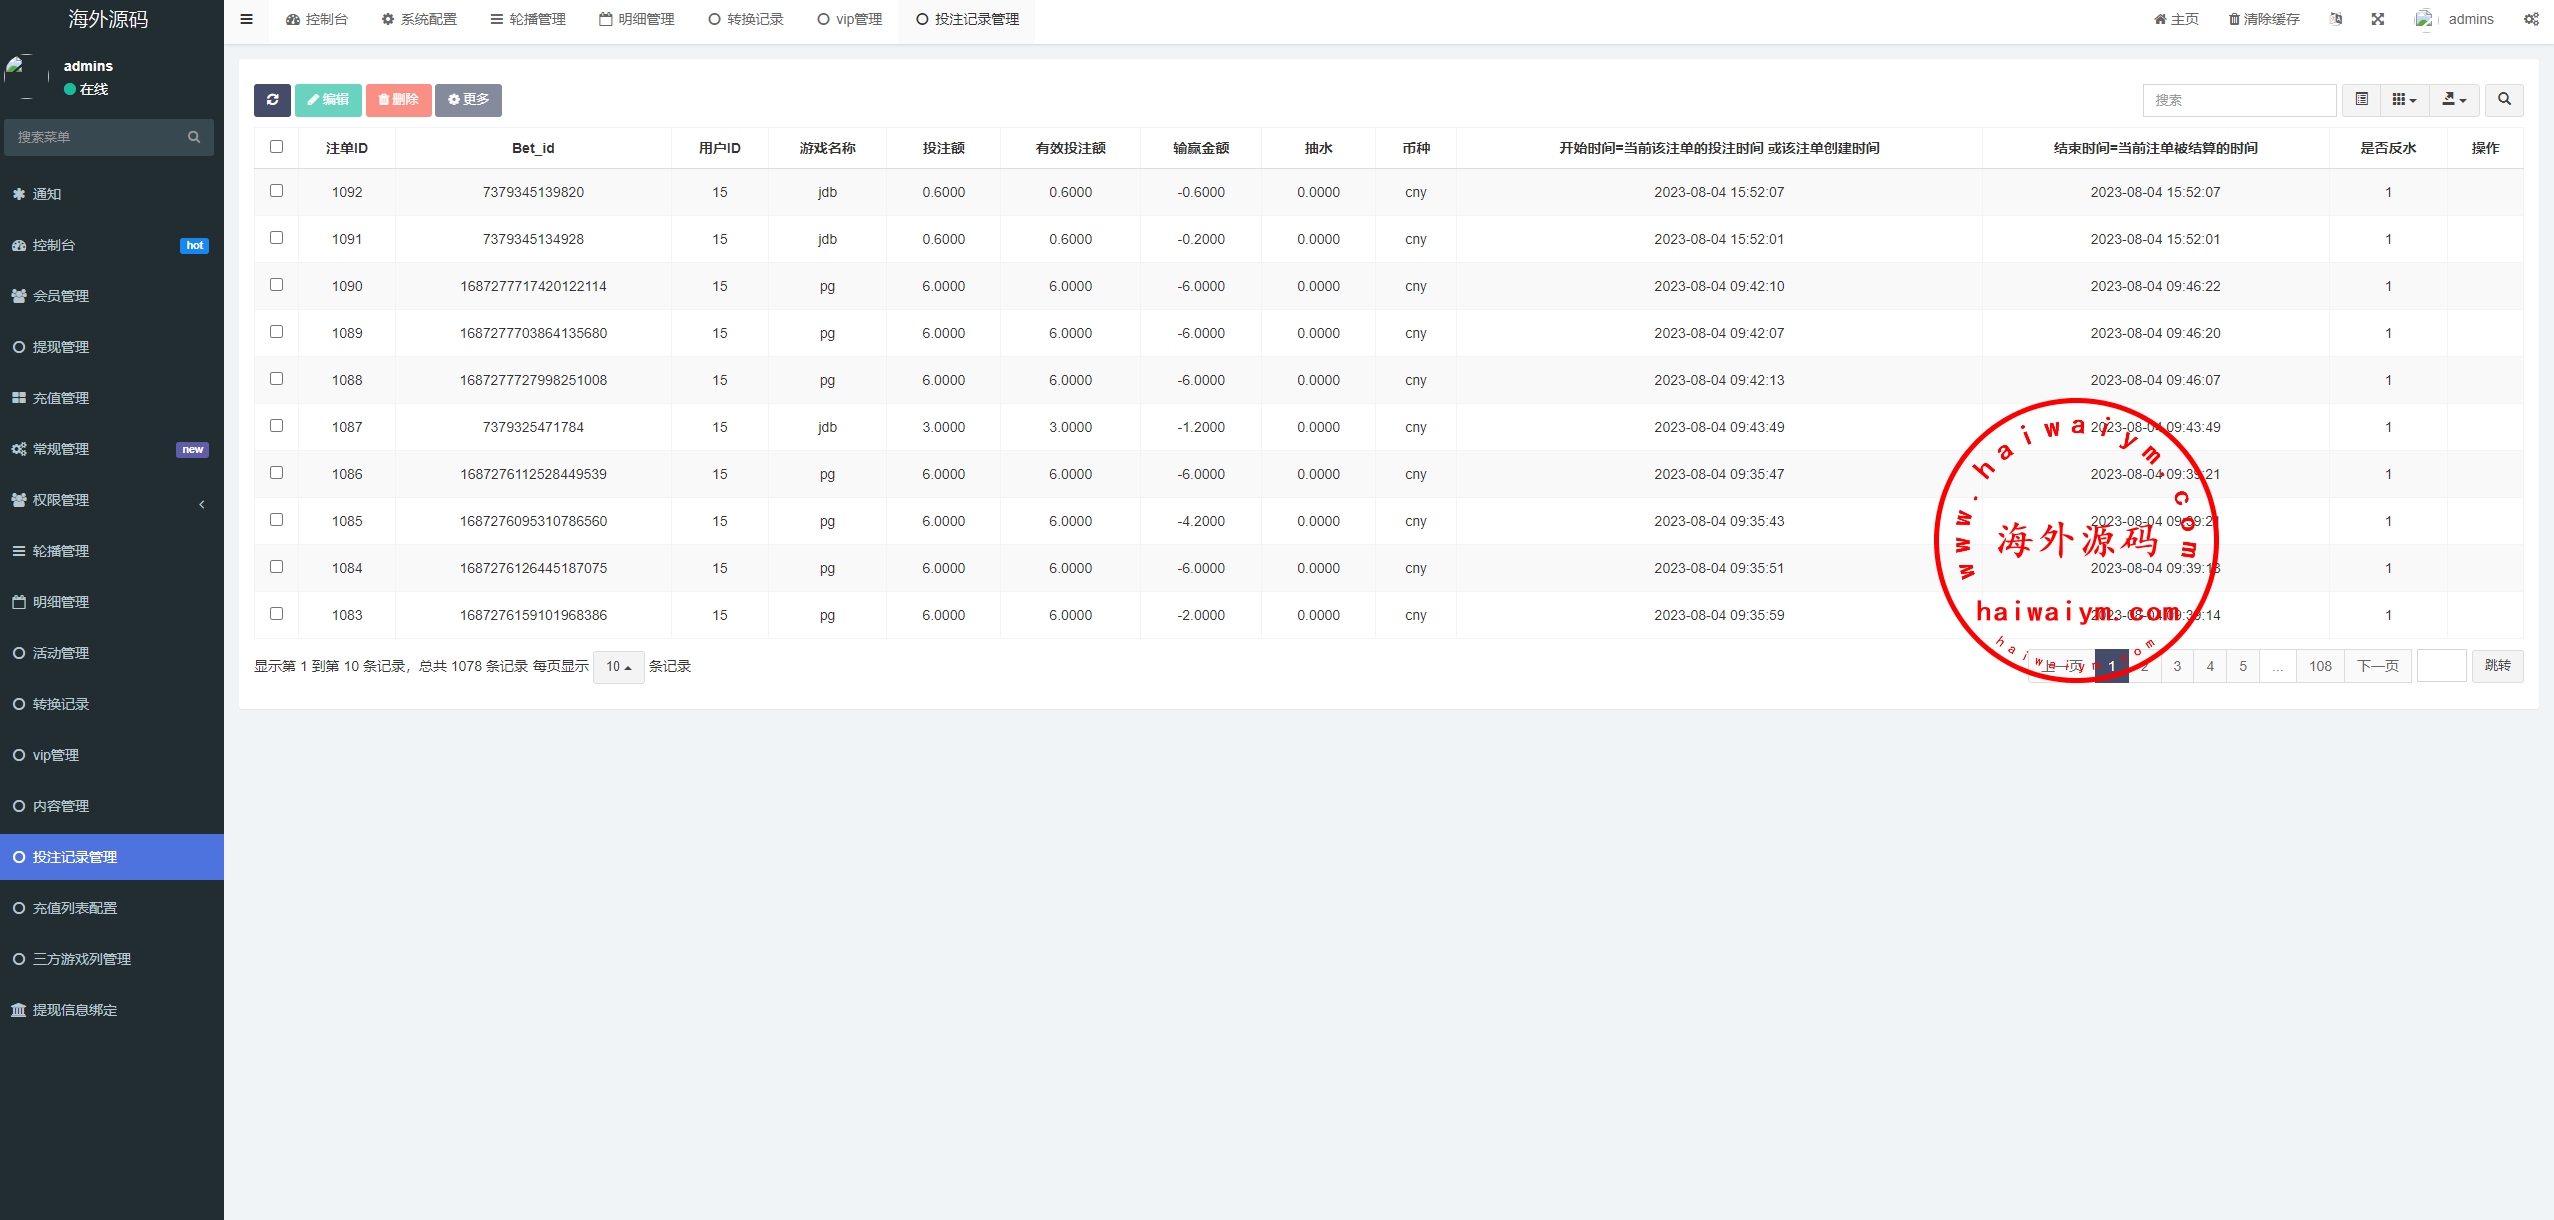Open 三方游戏列管理 in the sidebar

[x=112, y=959]
